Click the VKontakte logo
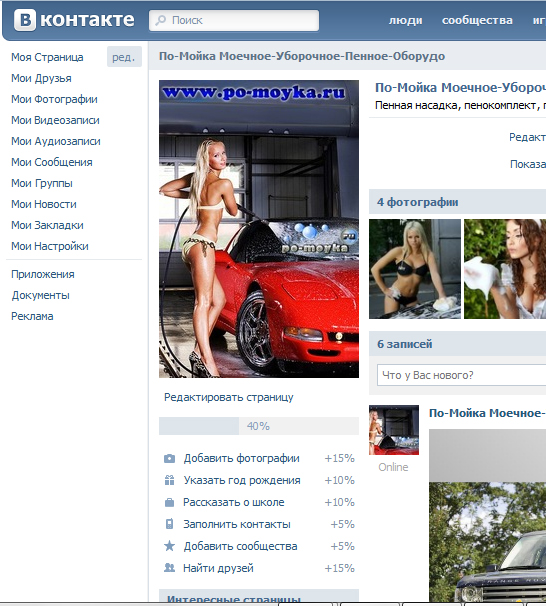 click(x=74, y=20)
